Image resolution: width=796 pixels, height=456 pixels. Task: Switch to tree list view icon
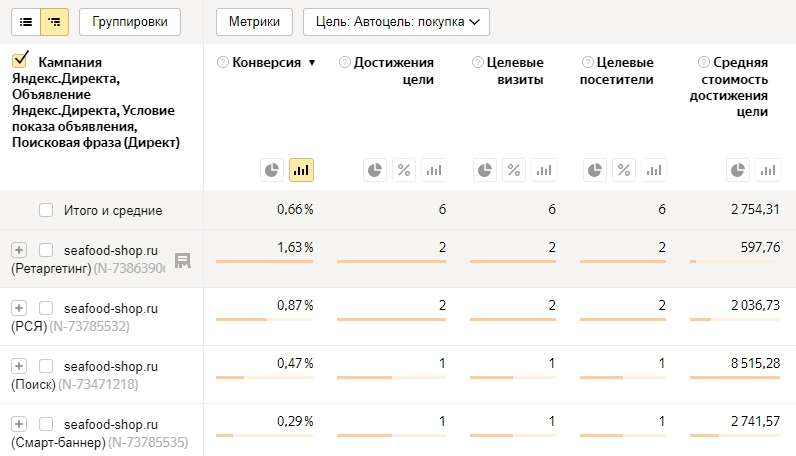click(54, 21)
